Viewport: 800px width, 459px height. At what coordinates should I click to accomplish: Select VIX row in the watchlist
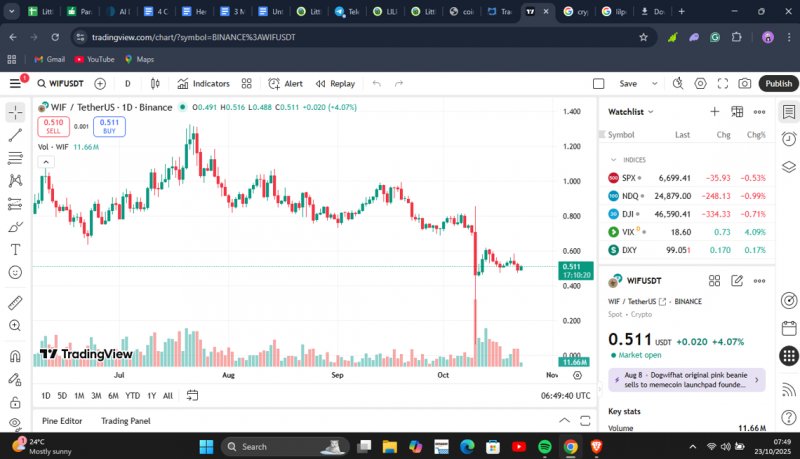[x=686, y=232]
